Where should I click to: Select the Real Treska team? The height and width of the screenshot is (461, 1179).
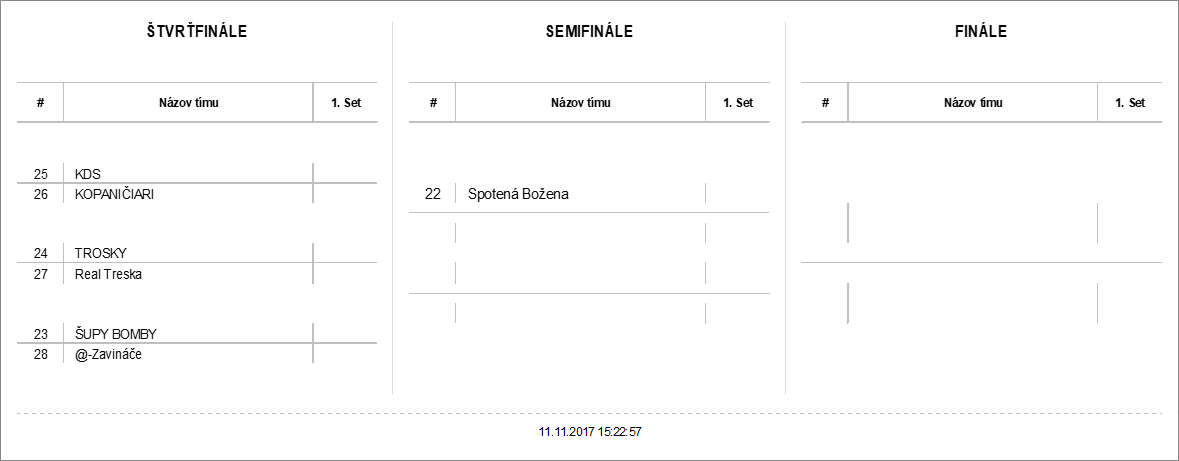click(108, 273)
